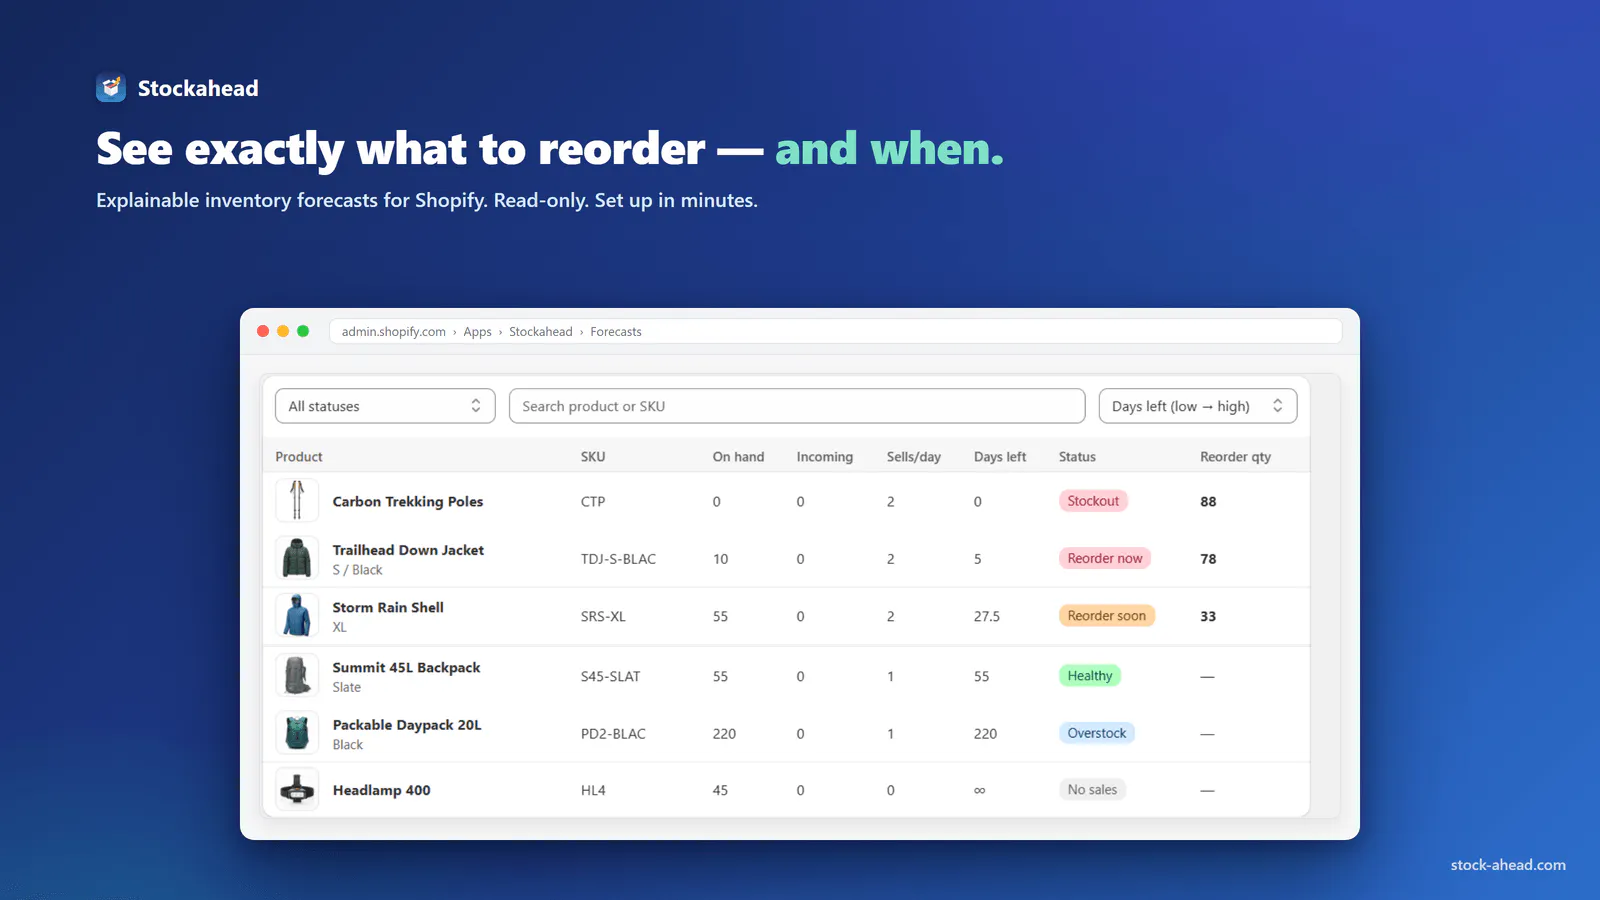Select the Summit 45L Backpack product name
Viewport: 1600px width, 900px height.
(x=406, y=667)
